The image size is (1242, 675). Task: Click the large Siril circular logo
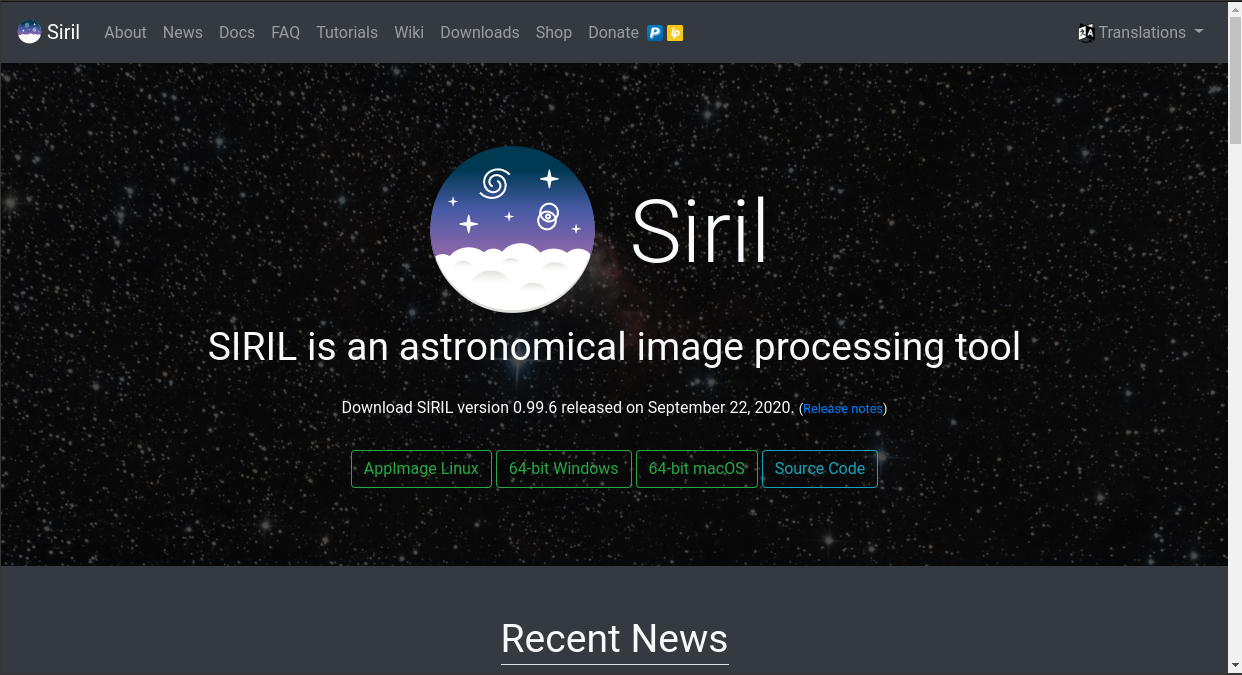pos(513,229)
